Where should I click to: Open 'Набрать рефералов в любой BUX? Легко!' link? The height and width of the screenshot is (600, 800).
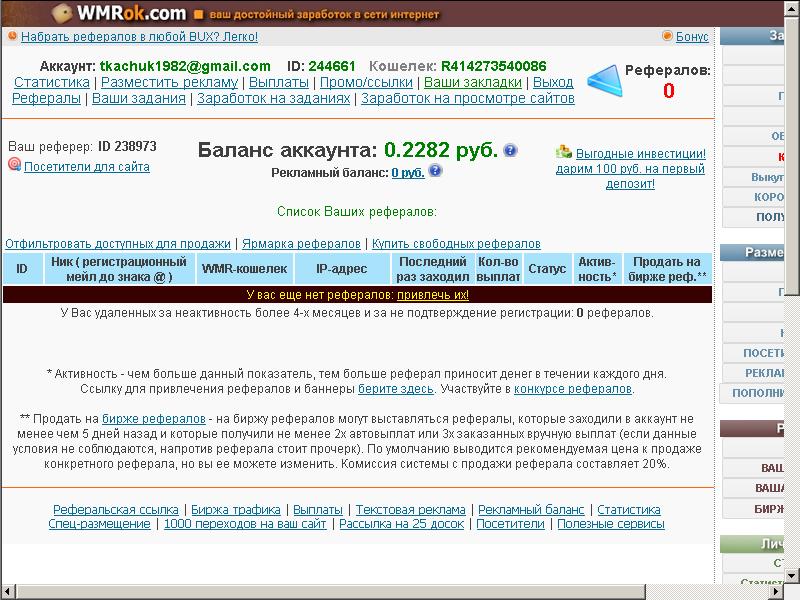pyautogui.click(x=139, y=37)
